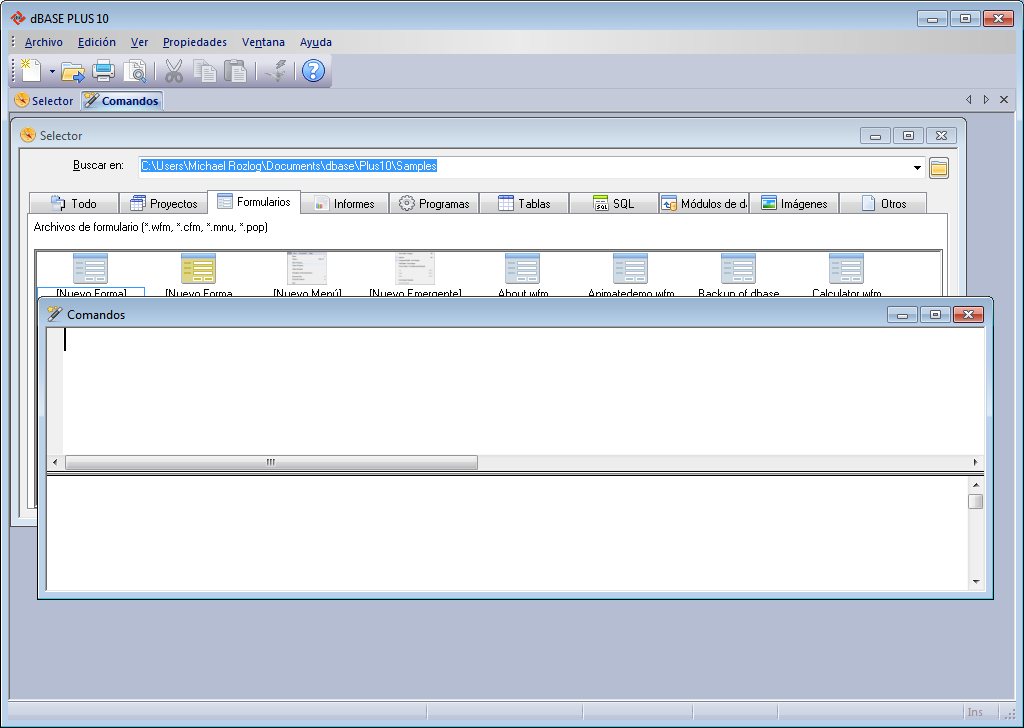Viewport: 1024px width, 728px height.
Task: Close the Selector window
Action: (x=941, y=136)
